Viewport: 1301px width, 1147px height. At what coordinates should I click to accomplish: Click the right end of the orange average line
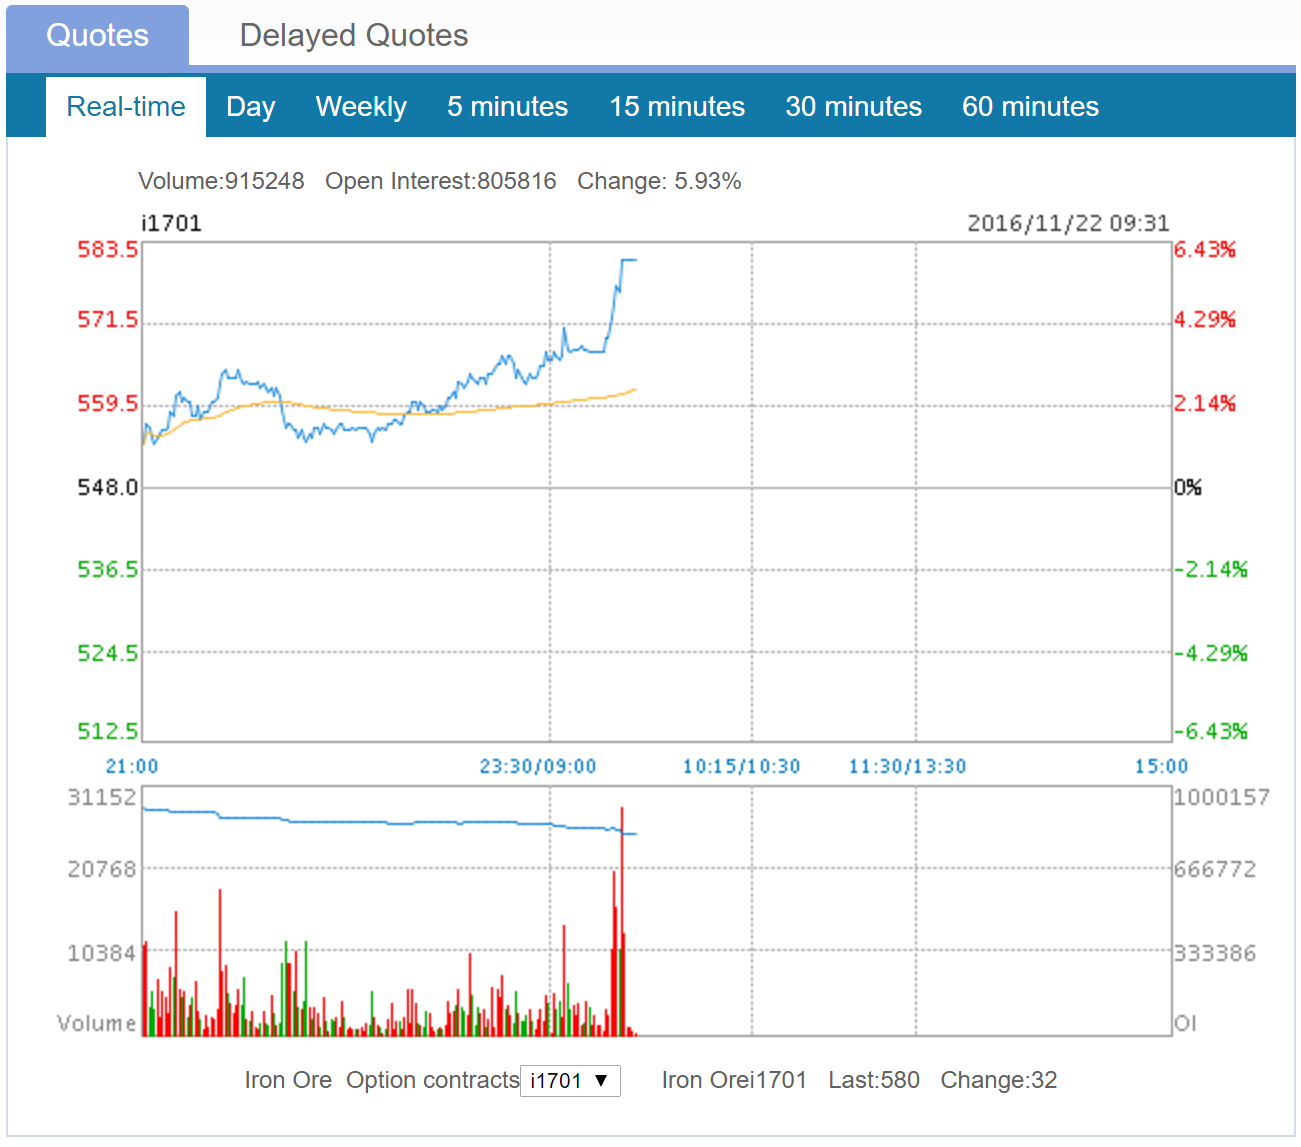click(634, 390)
